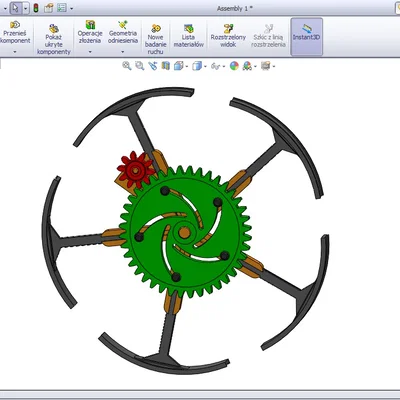This screenshot has width=400, height=400.
Task: Open Lista materiałów
Action: pyautogui.click(x=189, y=36)
